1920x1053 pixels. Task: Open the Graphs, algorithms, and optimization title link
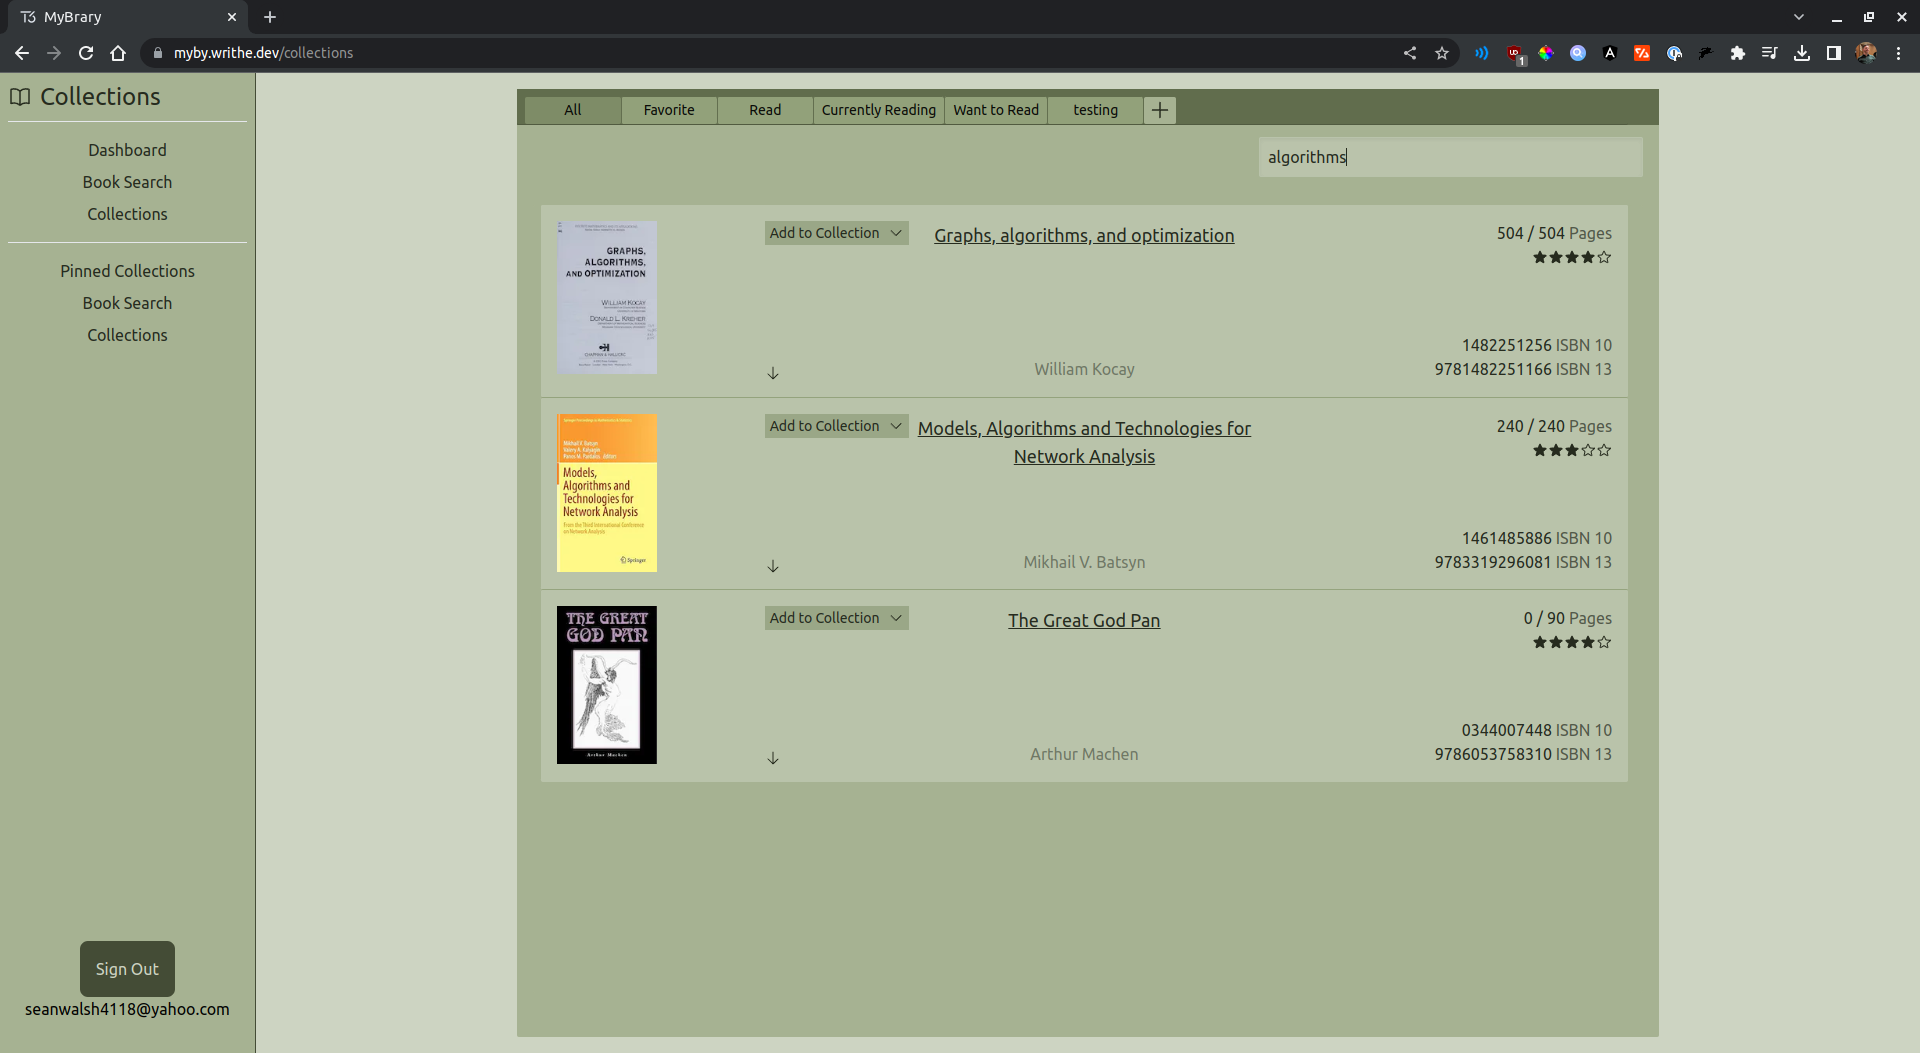[x=1083, y=235]
